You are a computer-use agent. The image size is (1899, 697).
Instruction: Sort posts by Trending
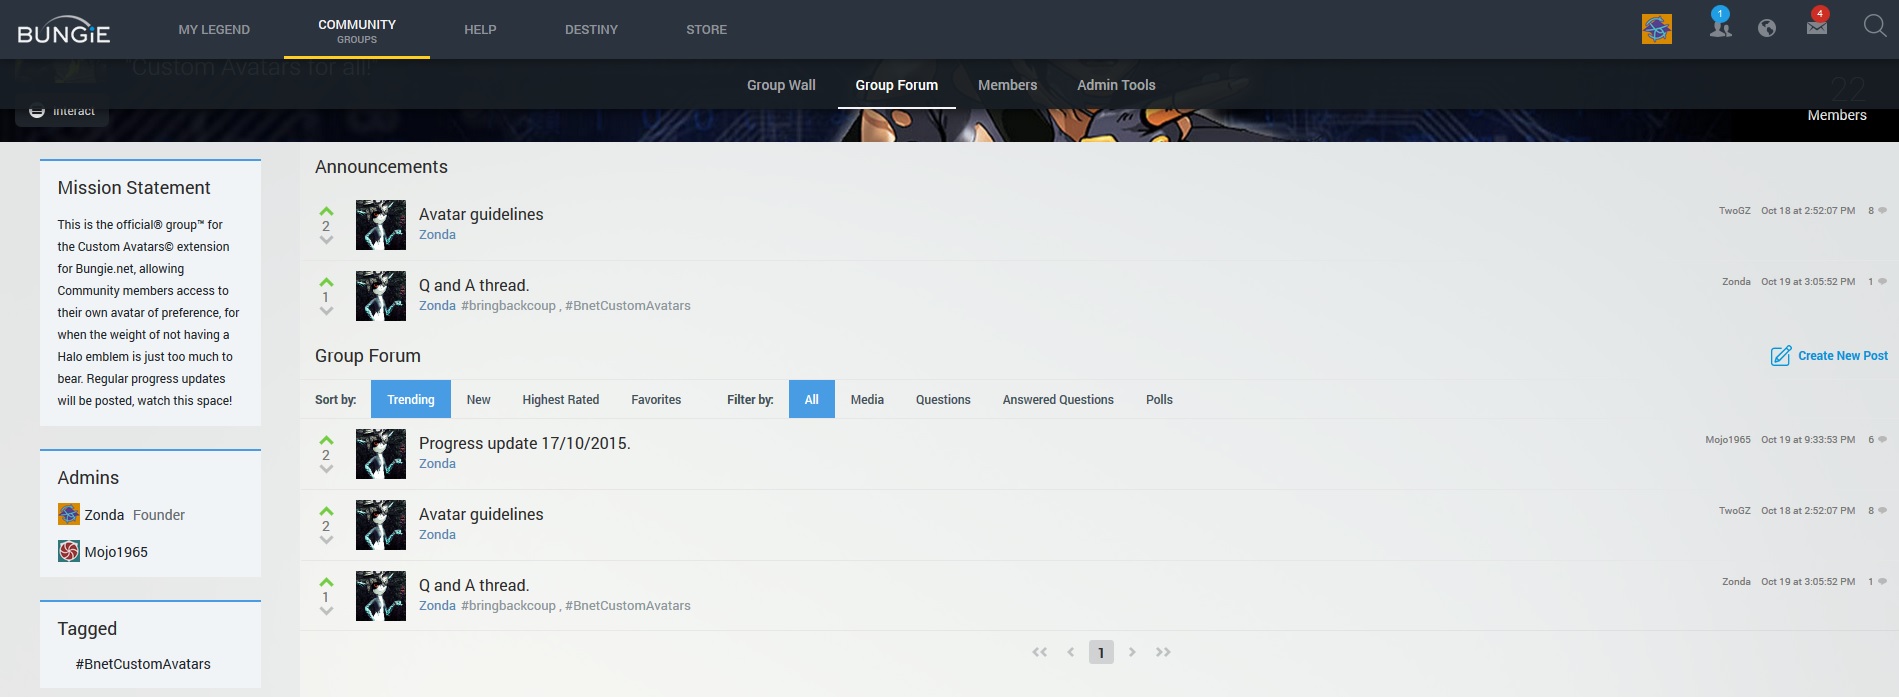point(411,399)
